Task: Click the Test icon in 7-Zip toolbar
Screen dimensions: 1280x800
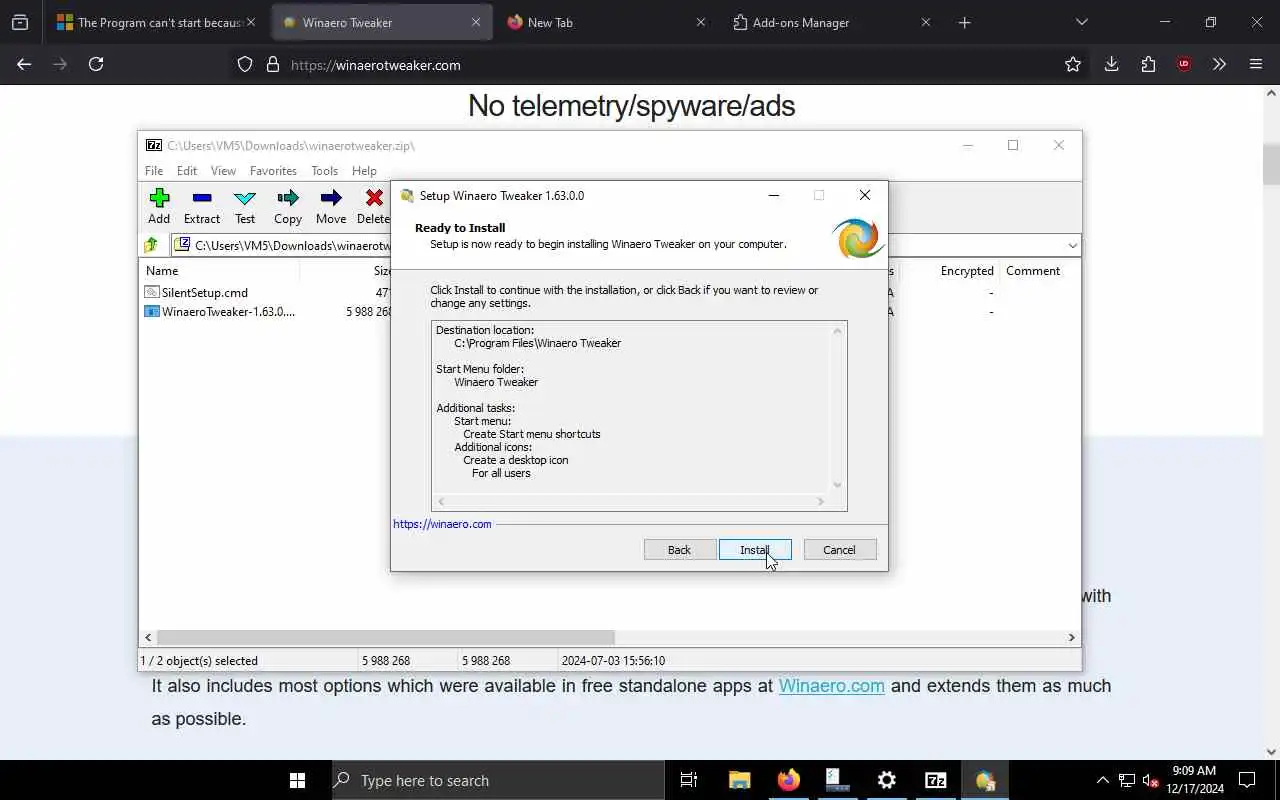Action: [245, 198]
